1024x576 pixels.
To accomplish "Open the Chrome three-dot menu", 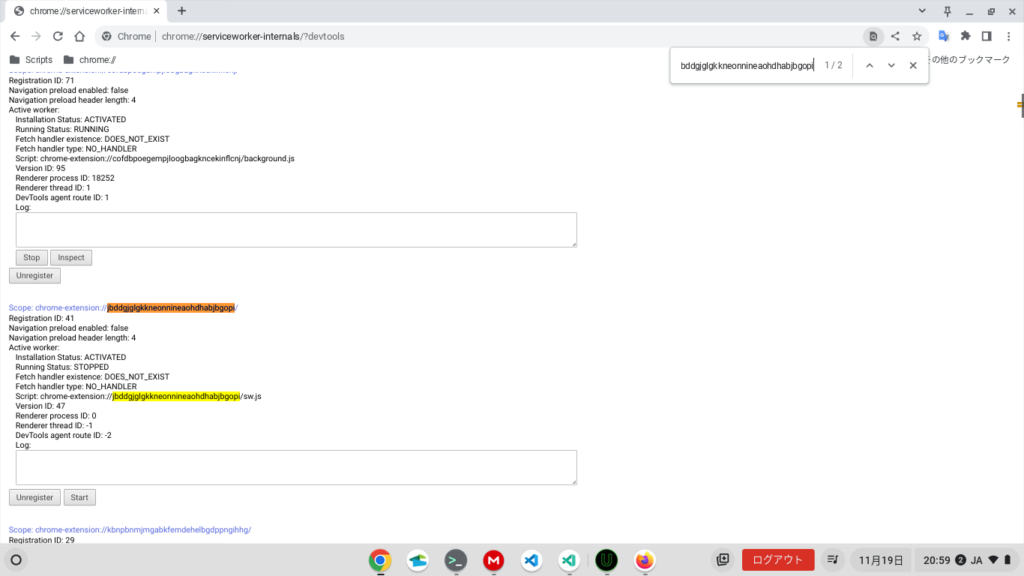I will tap(1008, 36).
